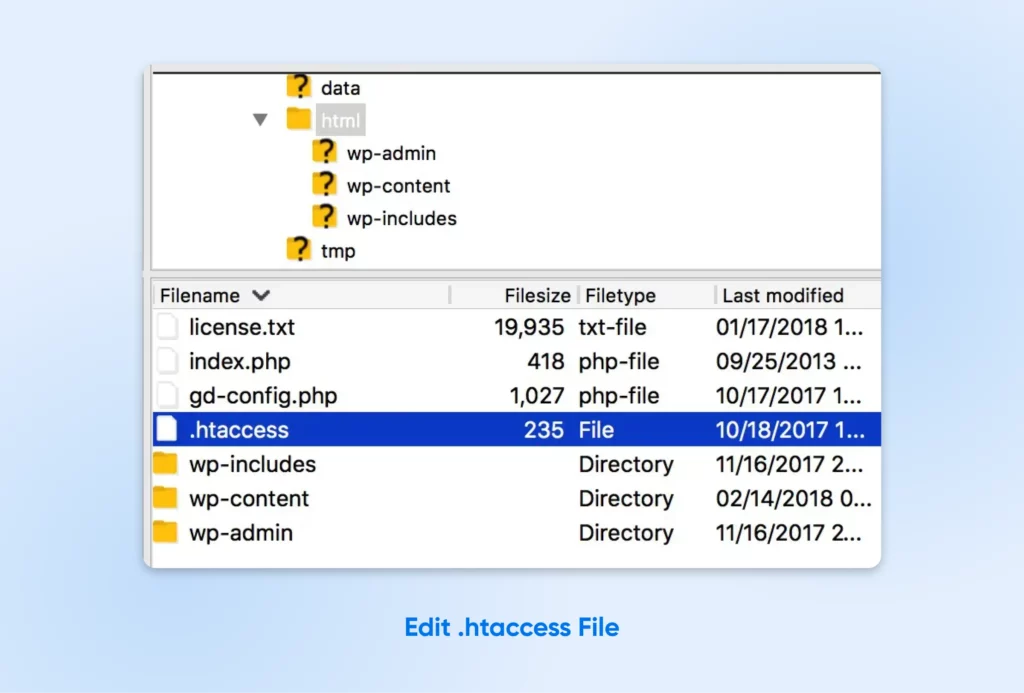Click the File type cell of .htaccess
Image resolution: width=1024 pixels, height=693 pixels.
(x=596, y=430)
